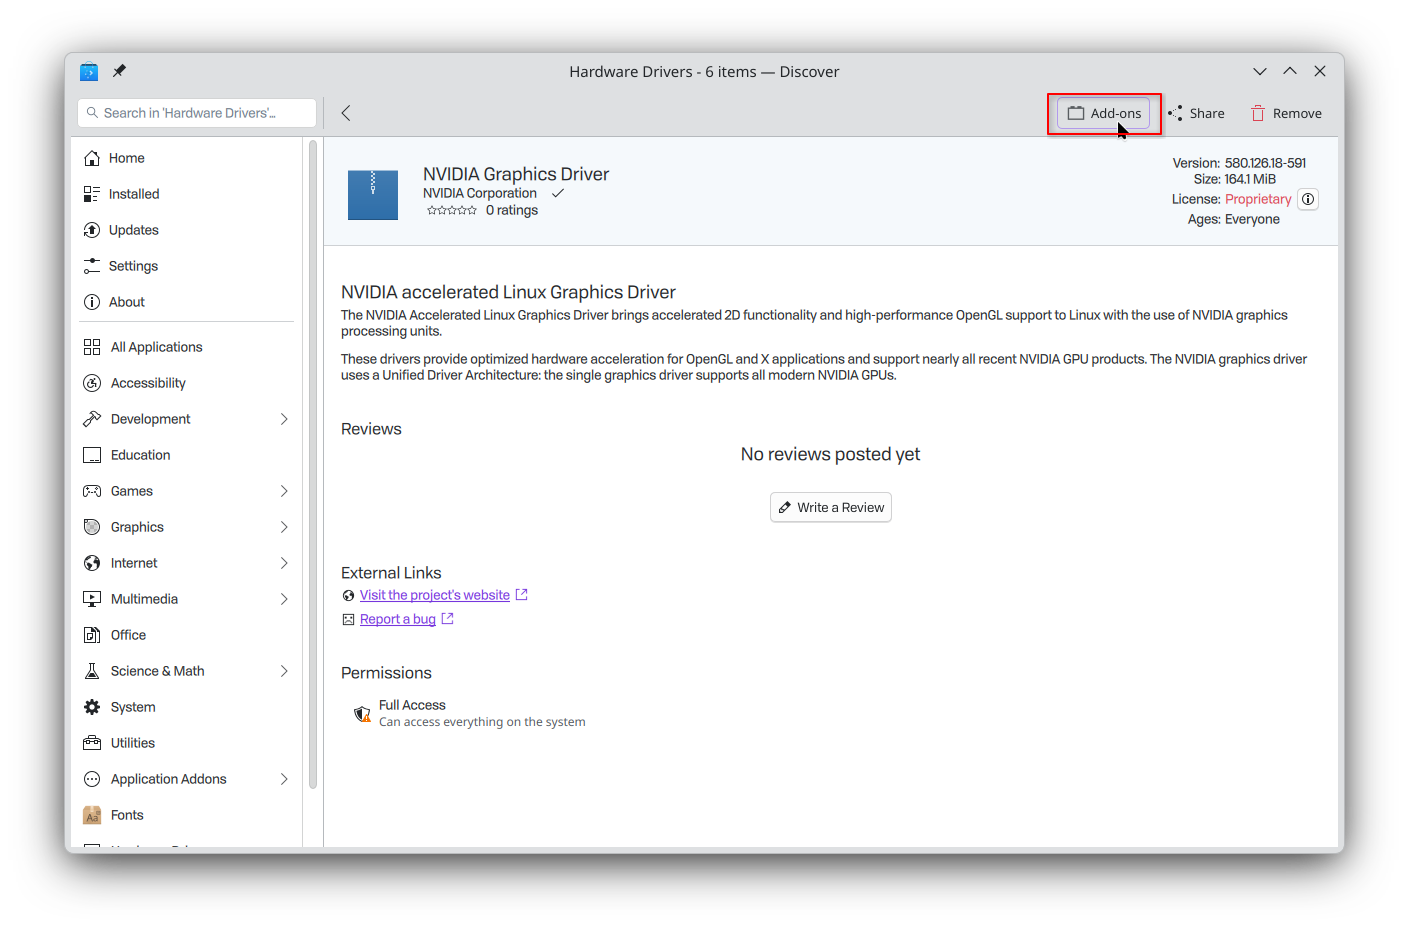Open the Updates section

pyautogui.click(x=133, y=230)
